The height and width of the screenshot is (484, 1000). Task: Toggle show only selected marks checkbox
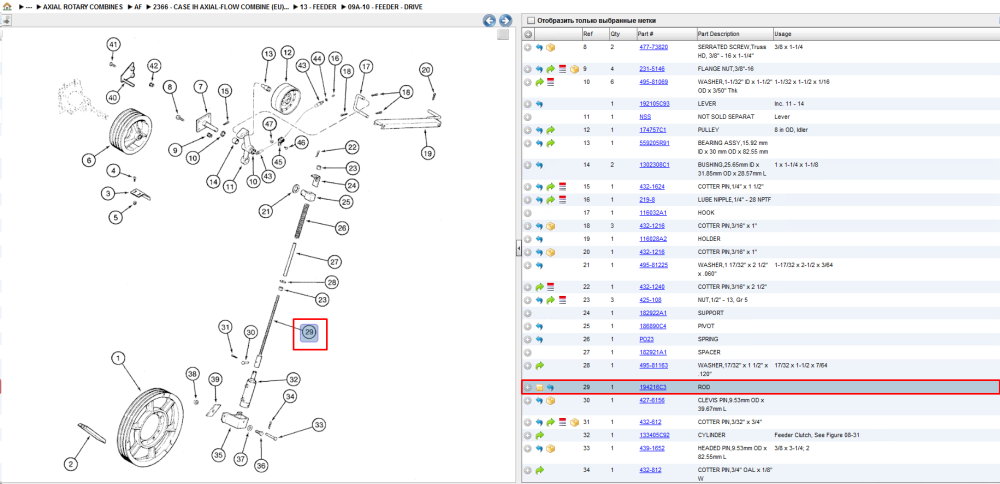[x=531, y=20]
